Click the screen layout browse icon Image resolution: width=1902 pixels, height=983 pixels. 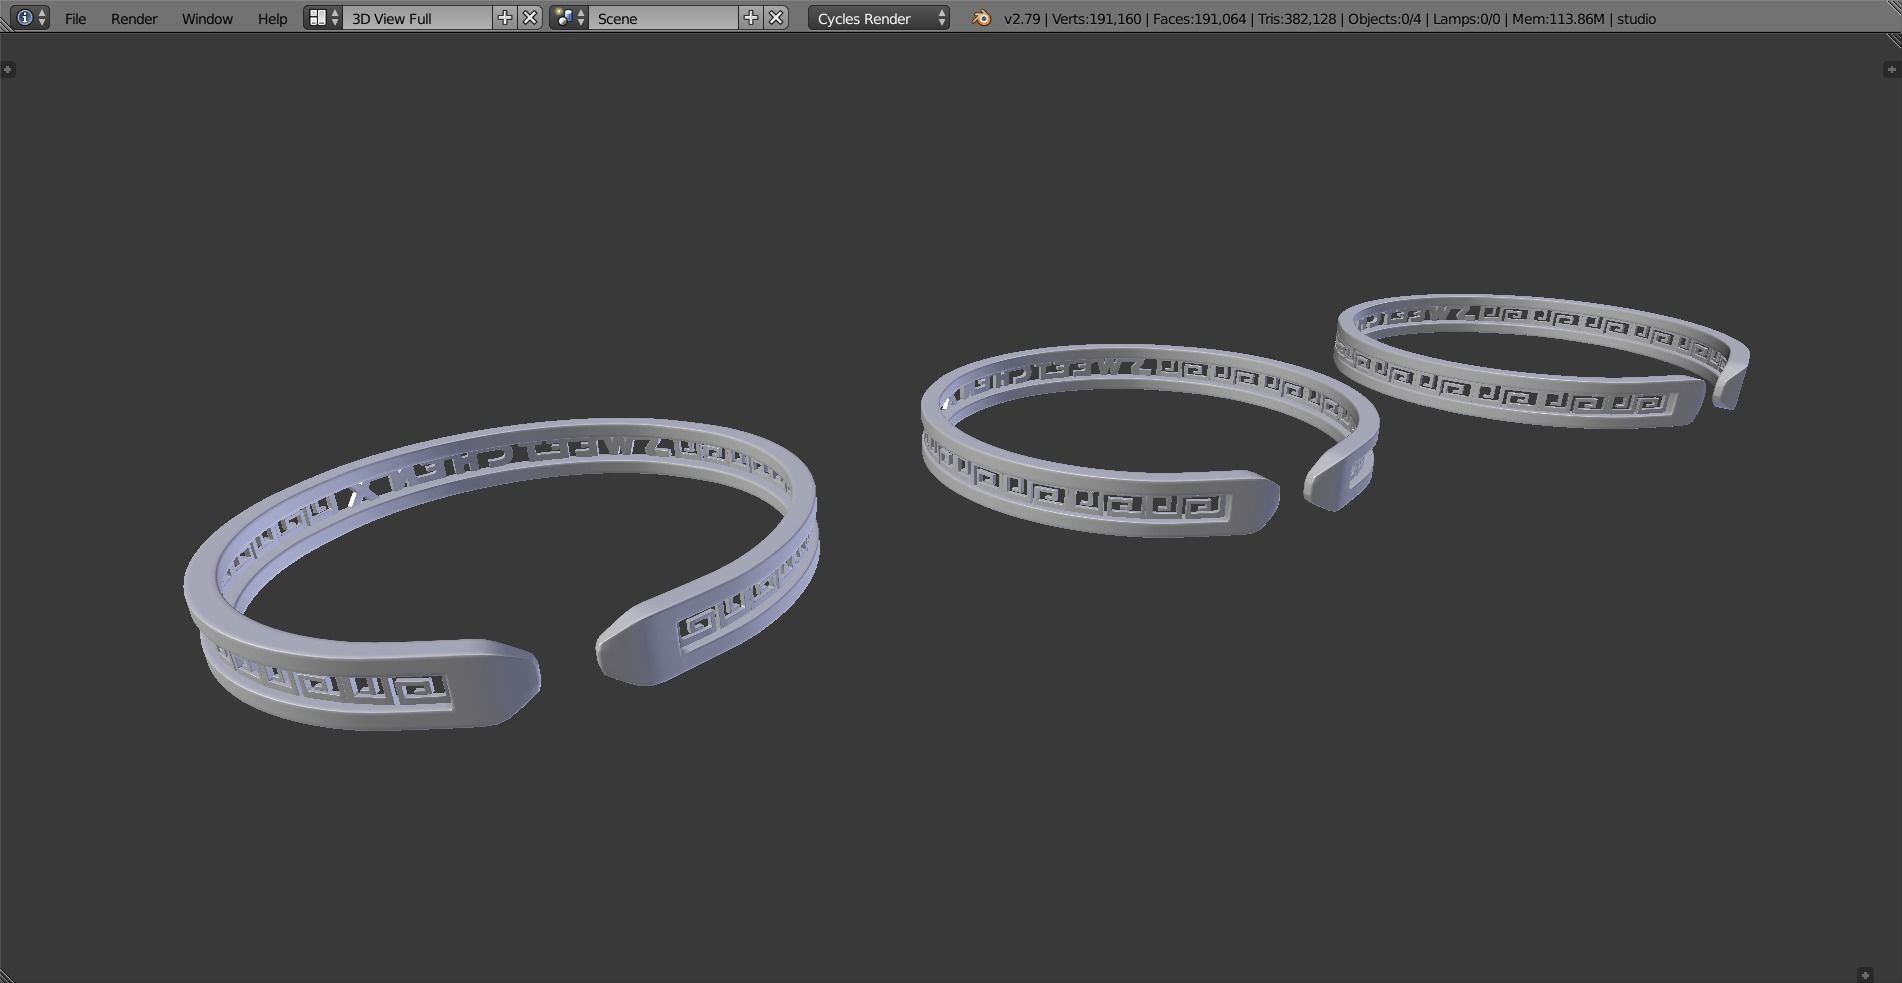[317, 18]
